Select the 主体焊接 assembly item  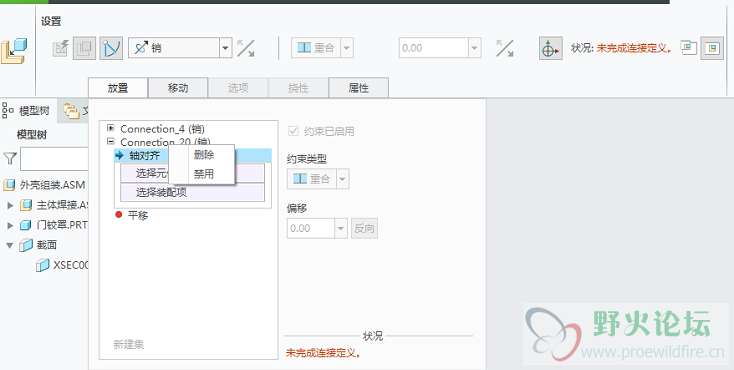[63, 205]
